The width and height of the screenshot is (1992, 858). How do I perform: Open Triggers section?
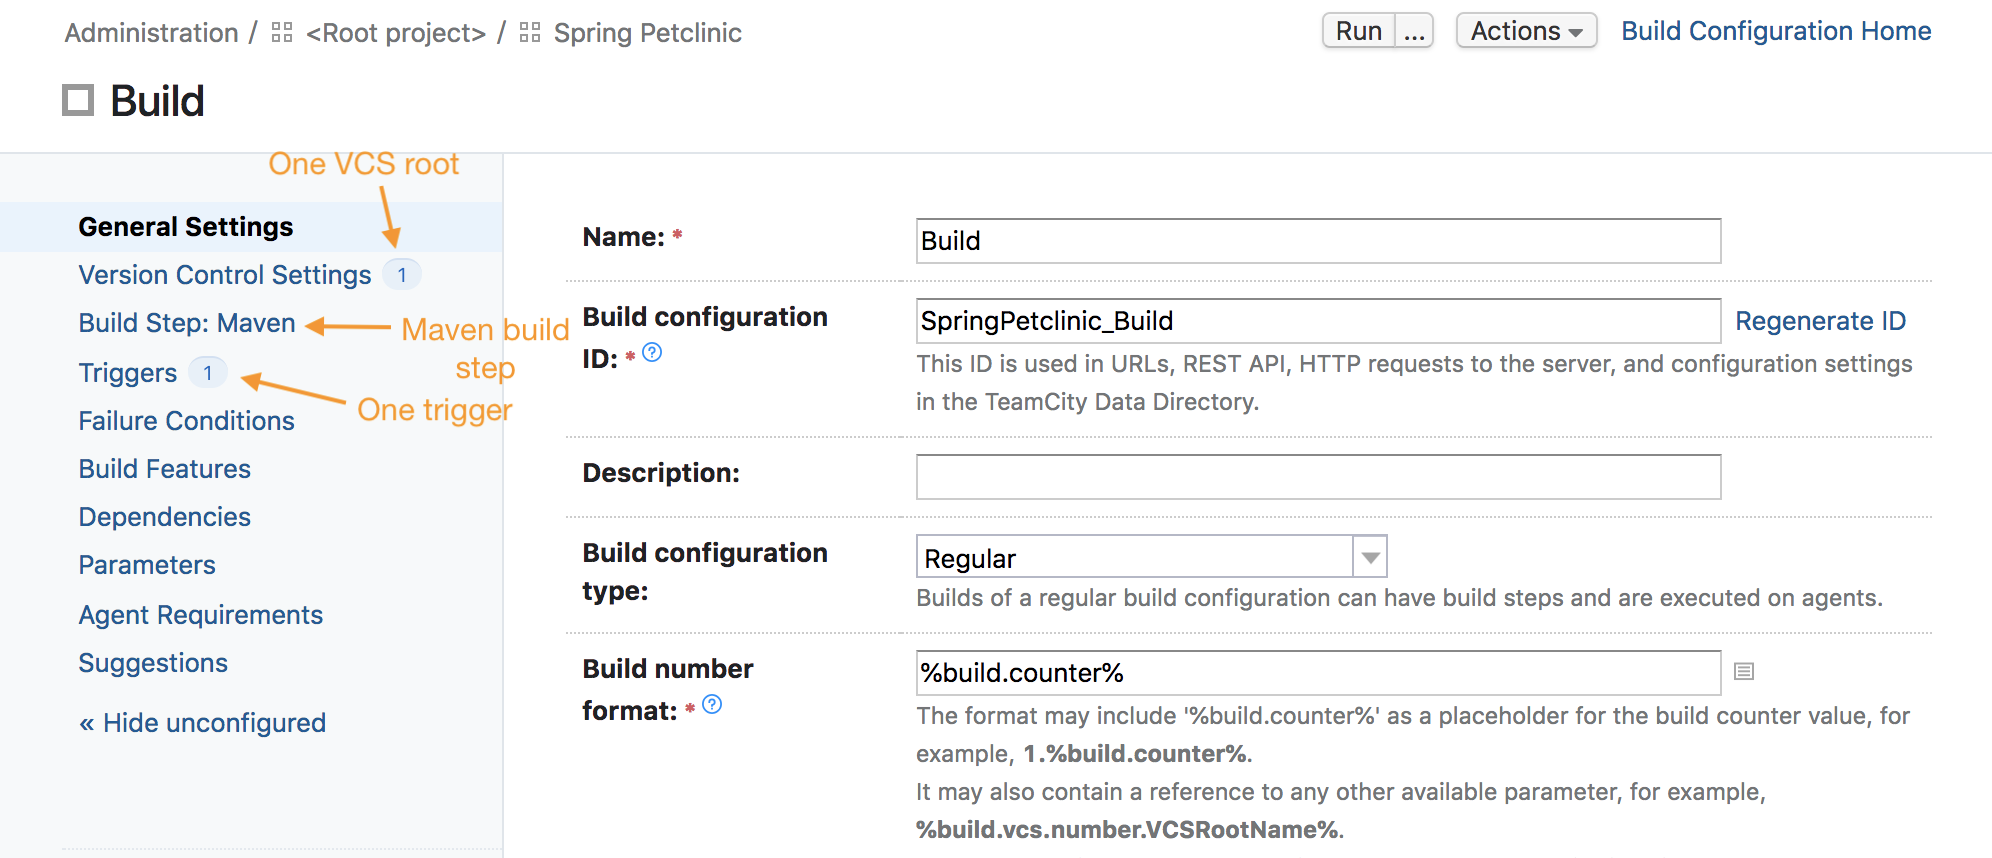(128, 373)
